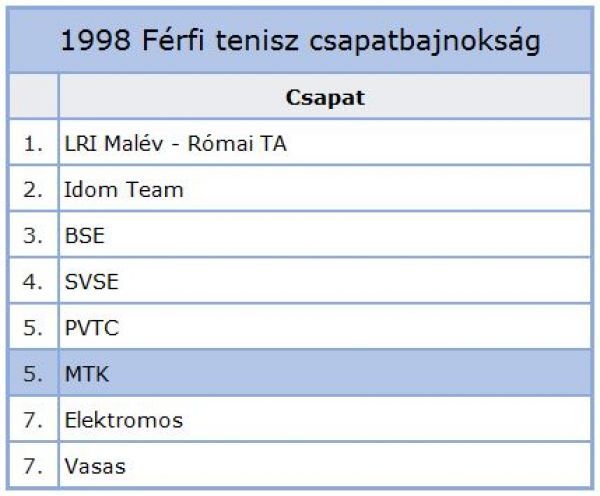The width and height of the screenshot is (600, 496).
Task: Select the 'Idom Team' row
Action: [x=300, y=189]
